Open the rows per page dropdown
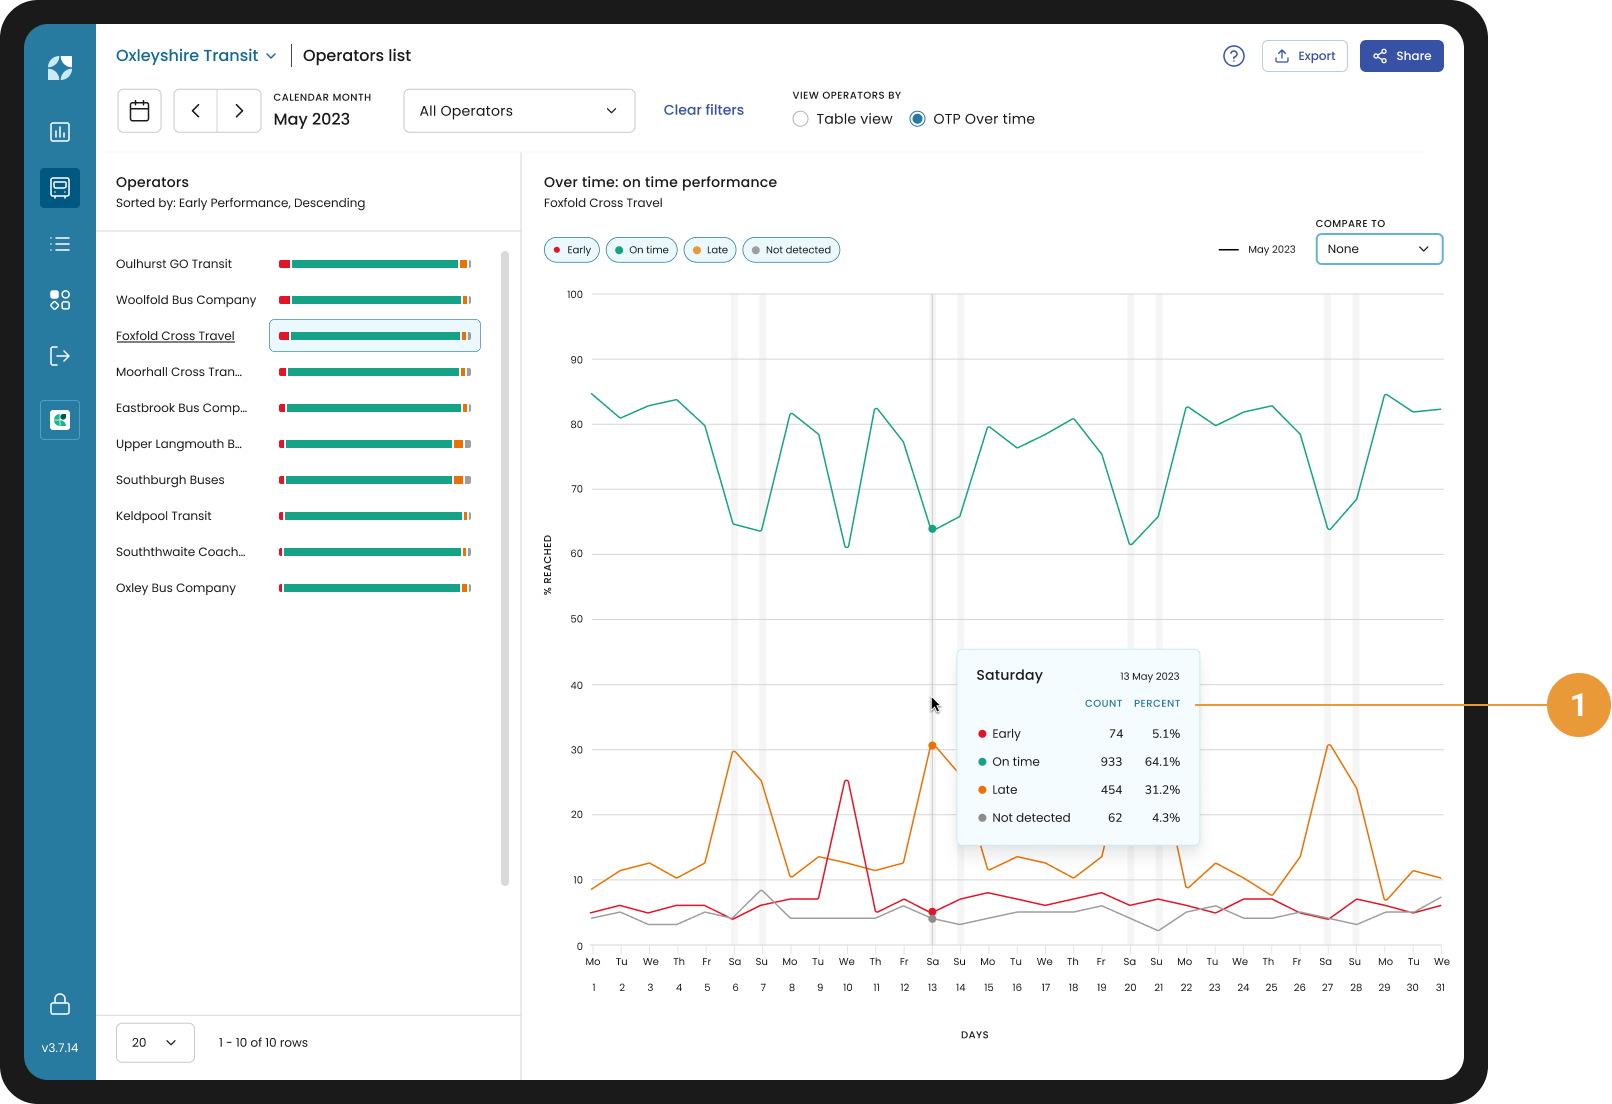1612x1104 pixels. coord(155,1043)
